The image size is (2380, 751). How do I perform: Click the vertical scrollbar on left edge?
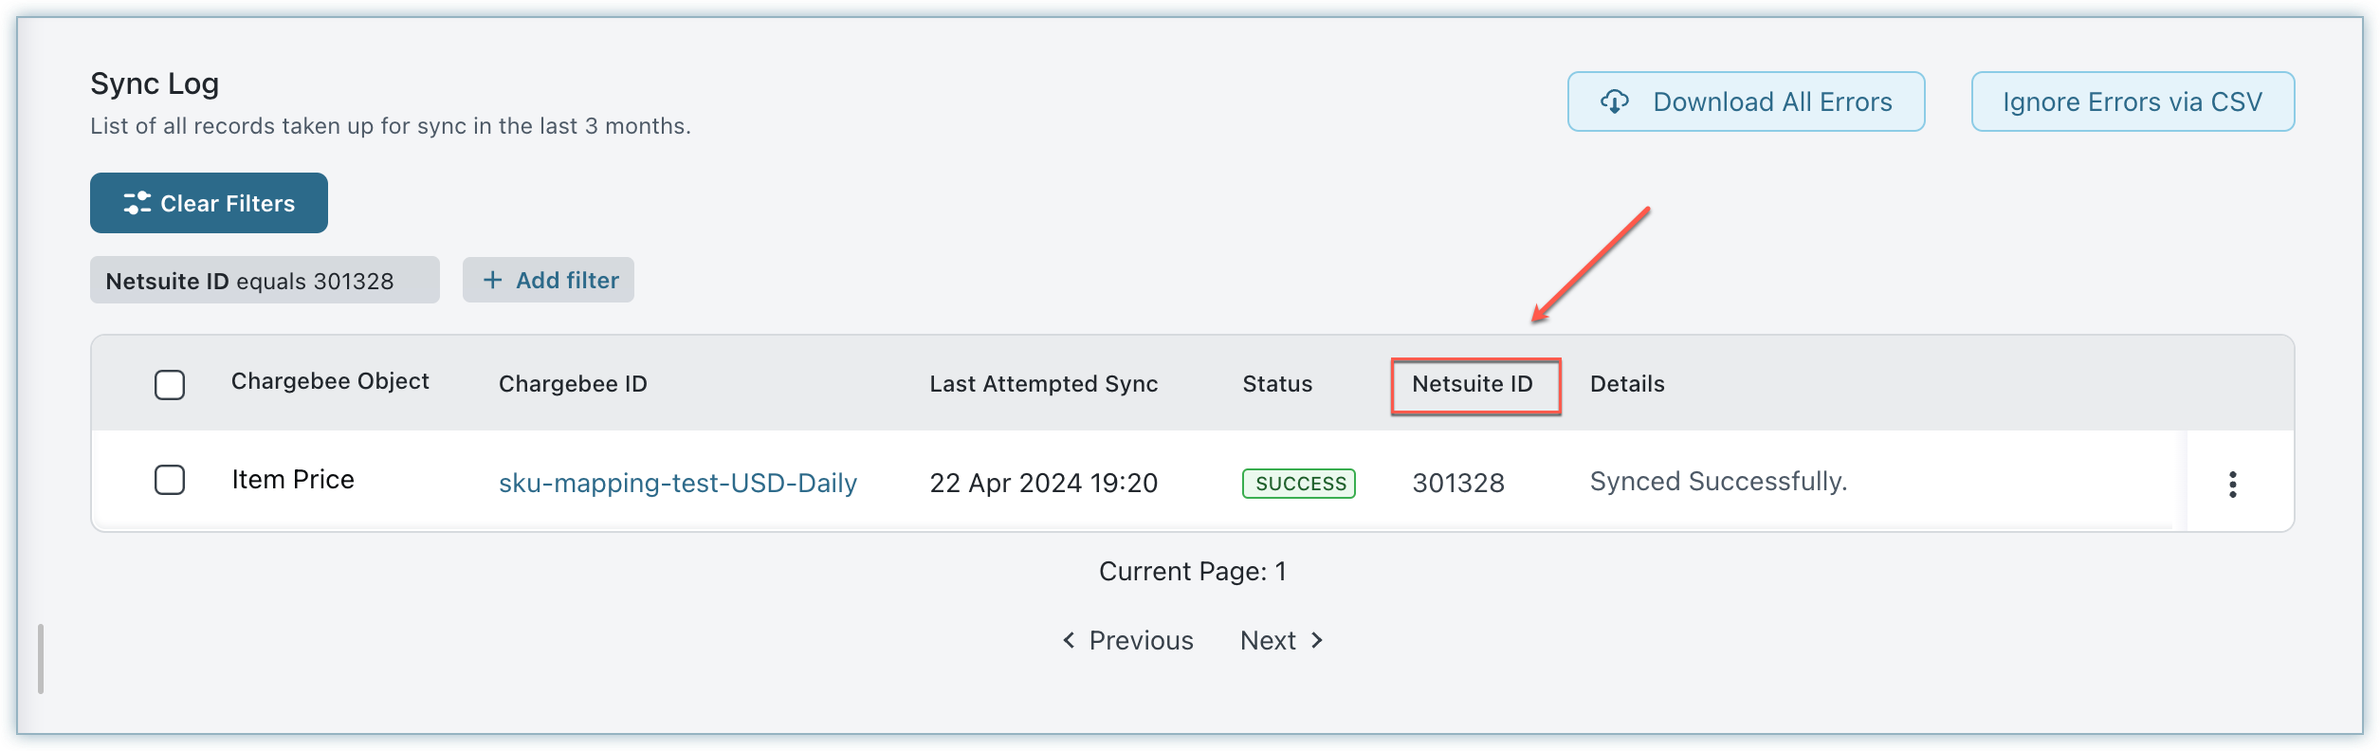coord(40,658)
